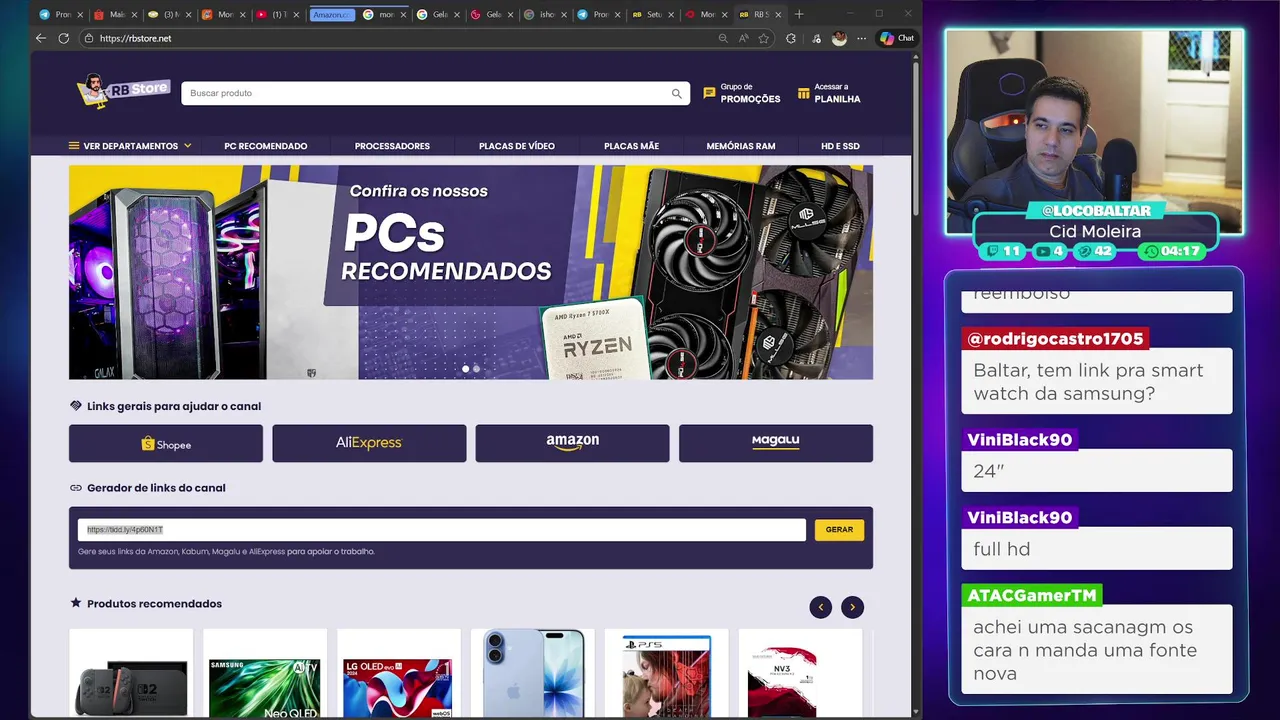Image resolution: width=1280 pixels, height=720 pixels.
Task: Open the Amazon link button
Action: tap(572, 443)
